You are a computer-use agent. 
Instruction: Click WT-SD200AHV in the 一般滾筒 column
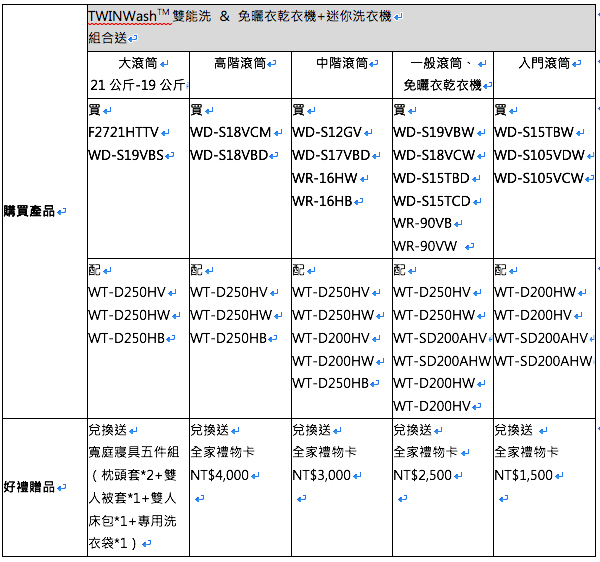(440, 339)
